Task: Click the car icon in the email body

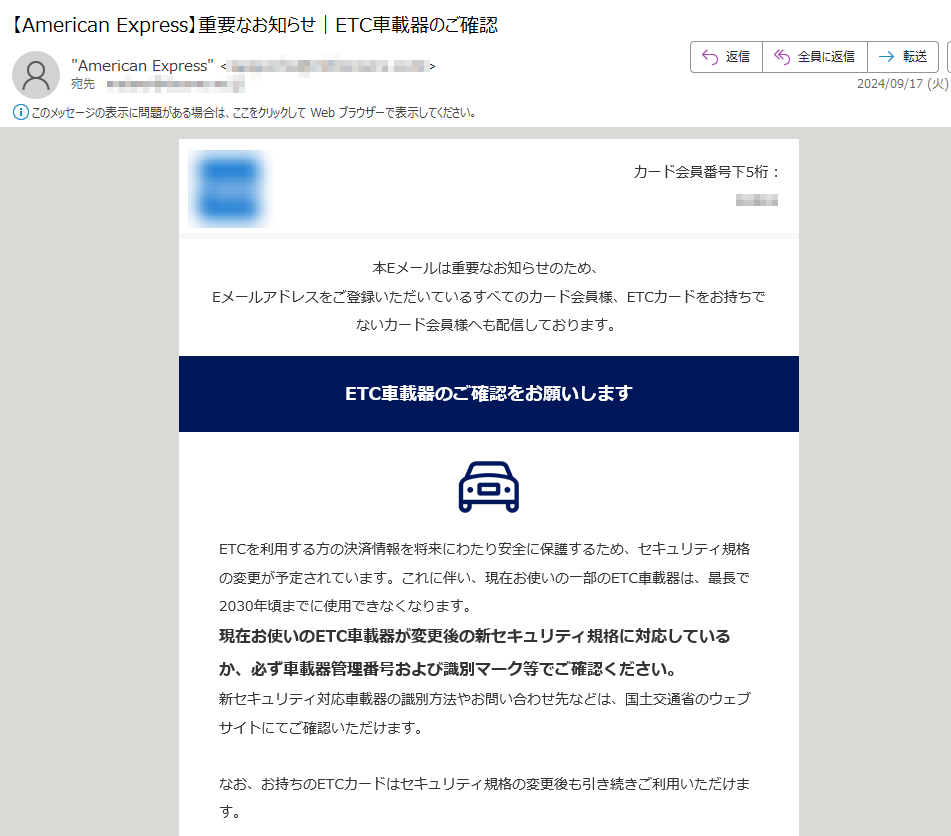Action: 488,487
